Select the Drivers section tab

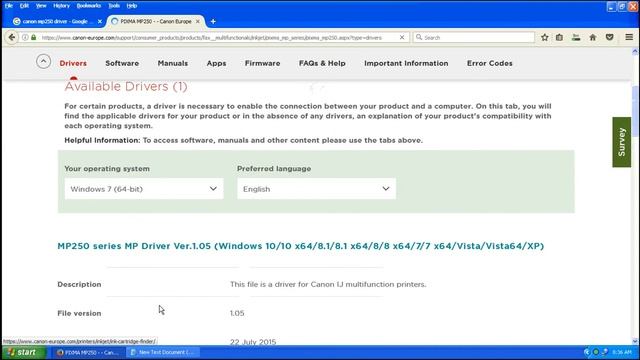click(73, 63)
